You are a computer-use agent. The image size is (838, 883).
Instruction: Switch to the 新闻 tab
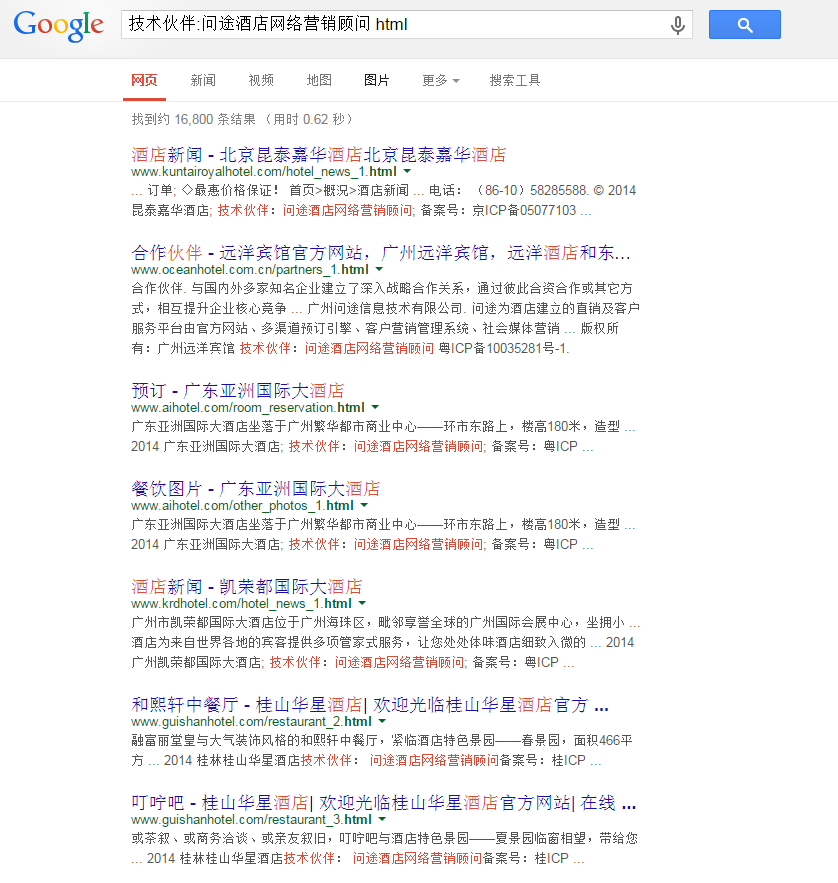pos(203,80)
